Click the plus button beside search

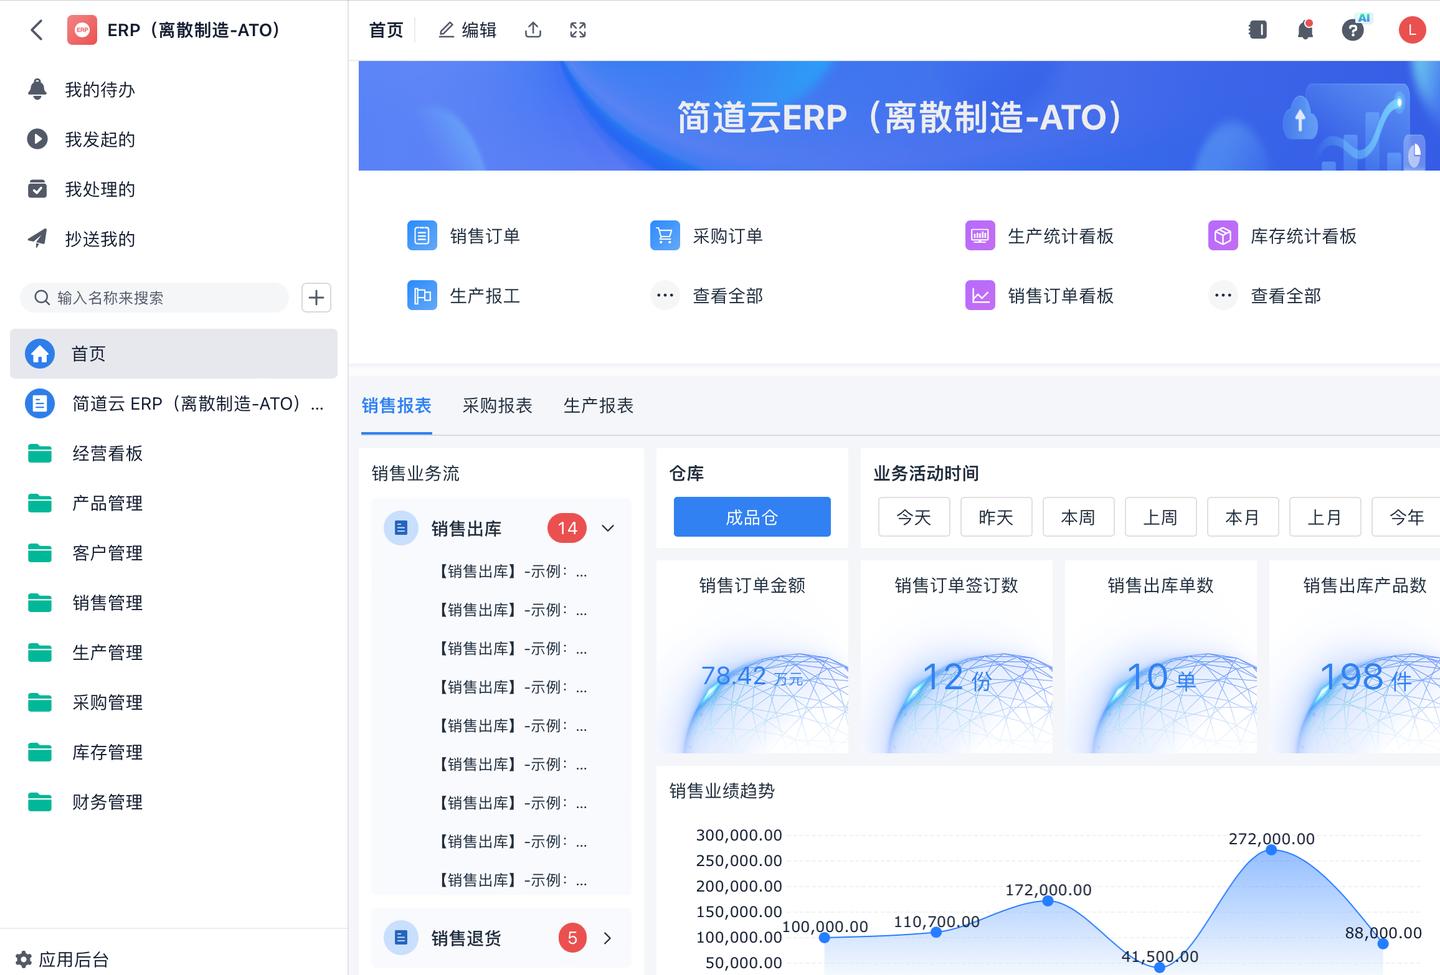click(316, 297)
